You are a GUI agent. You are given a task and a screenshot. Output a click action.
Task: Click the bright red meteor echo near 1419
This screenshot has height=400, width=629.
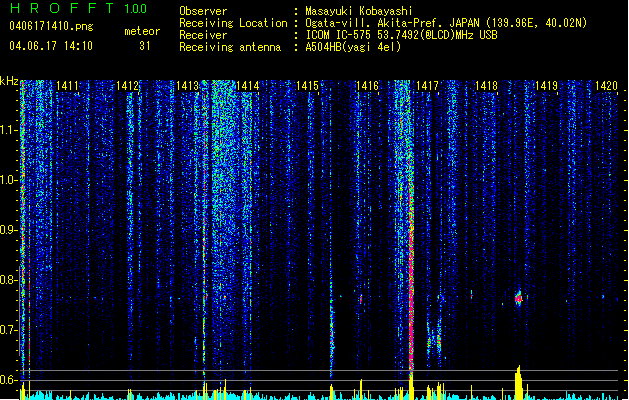(x=519, y=298)
